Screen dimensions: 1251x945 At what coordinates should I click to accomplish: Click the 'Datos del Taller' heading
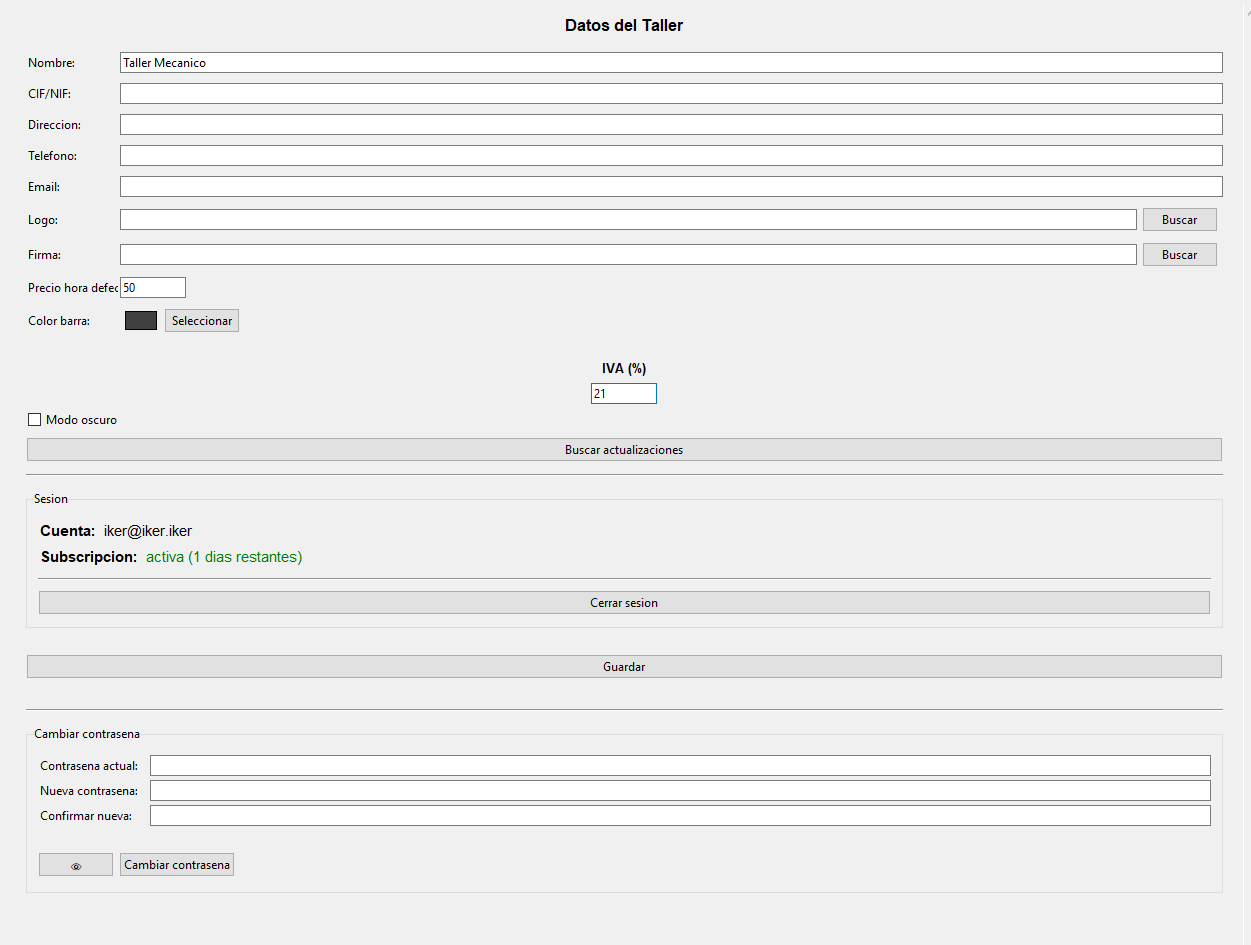pos(624,26)
